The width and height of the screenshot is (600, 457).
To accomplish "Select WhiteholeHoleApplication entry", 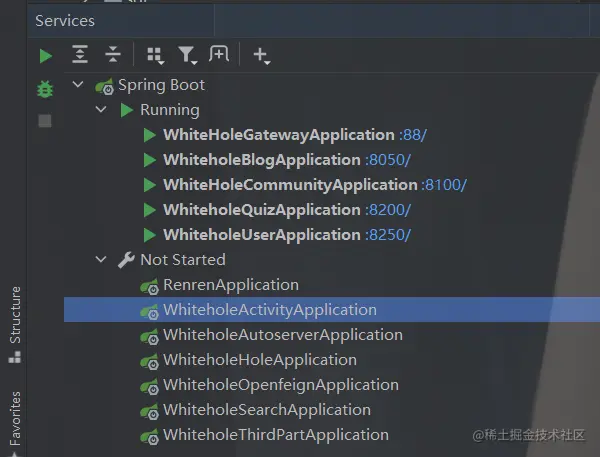I will point(260,360).
